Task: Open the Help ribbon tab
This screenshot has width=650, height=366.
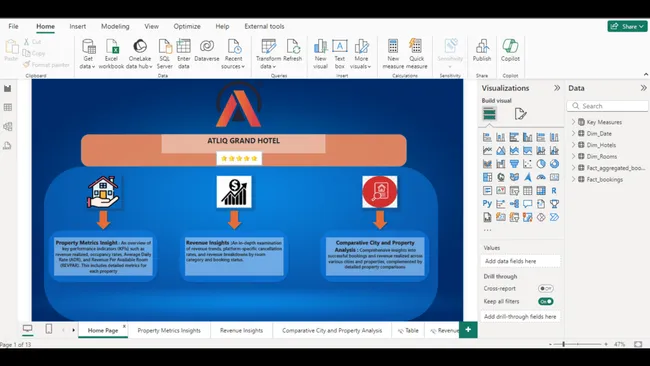Action: [222, 26]
